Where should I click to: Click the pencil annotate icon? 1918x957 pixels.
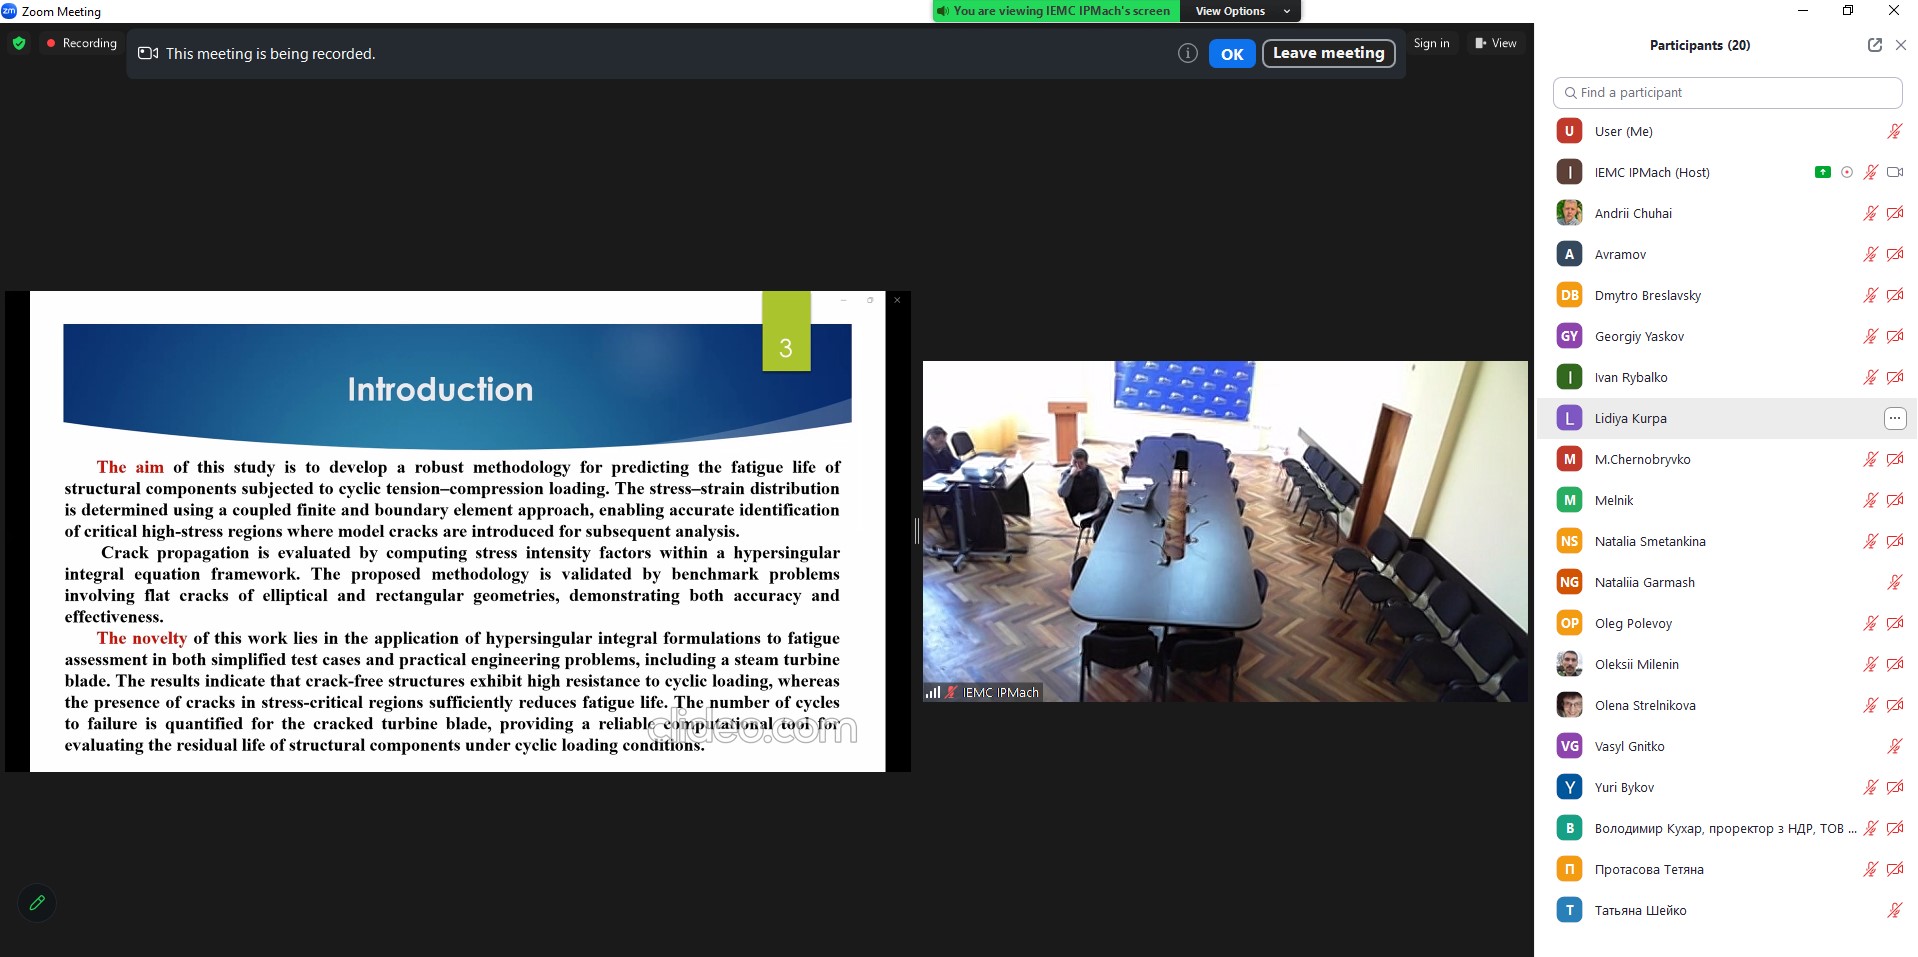coord(37,903)
